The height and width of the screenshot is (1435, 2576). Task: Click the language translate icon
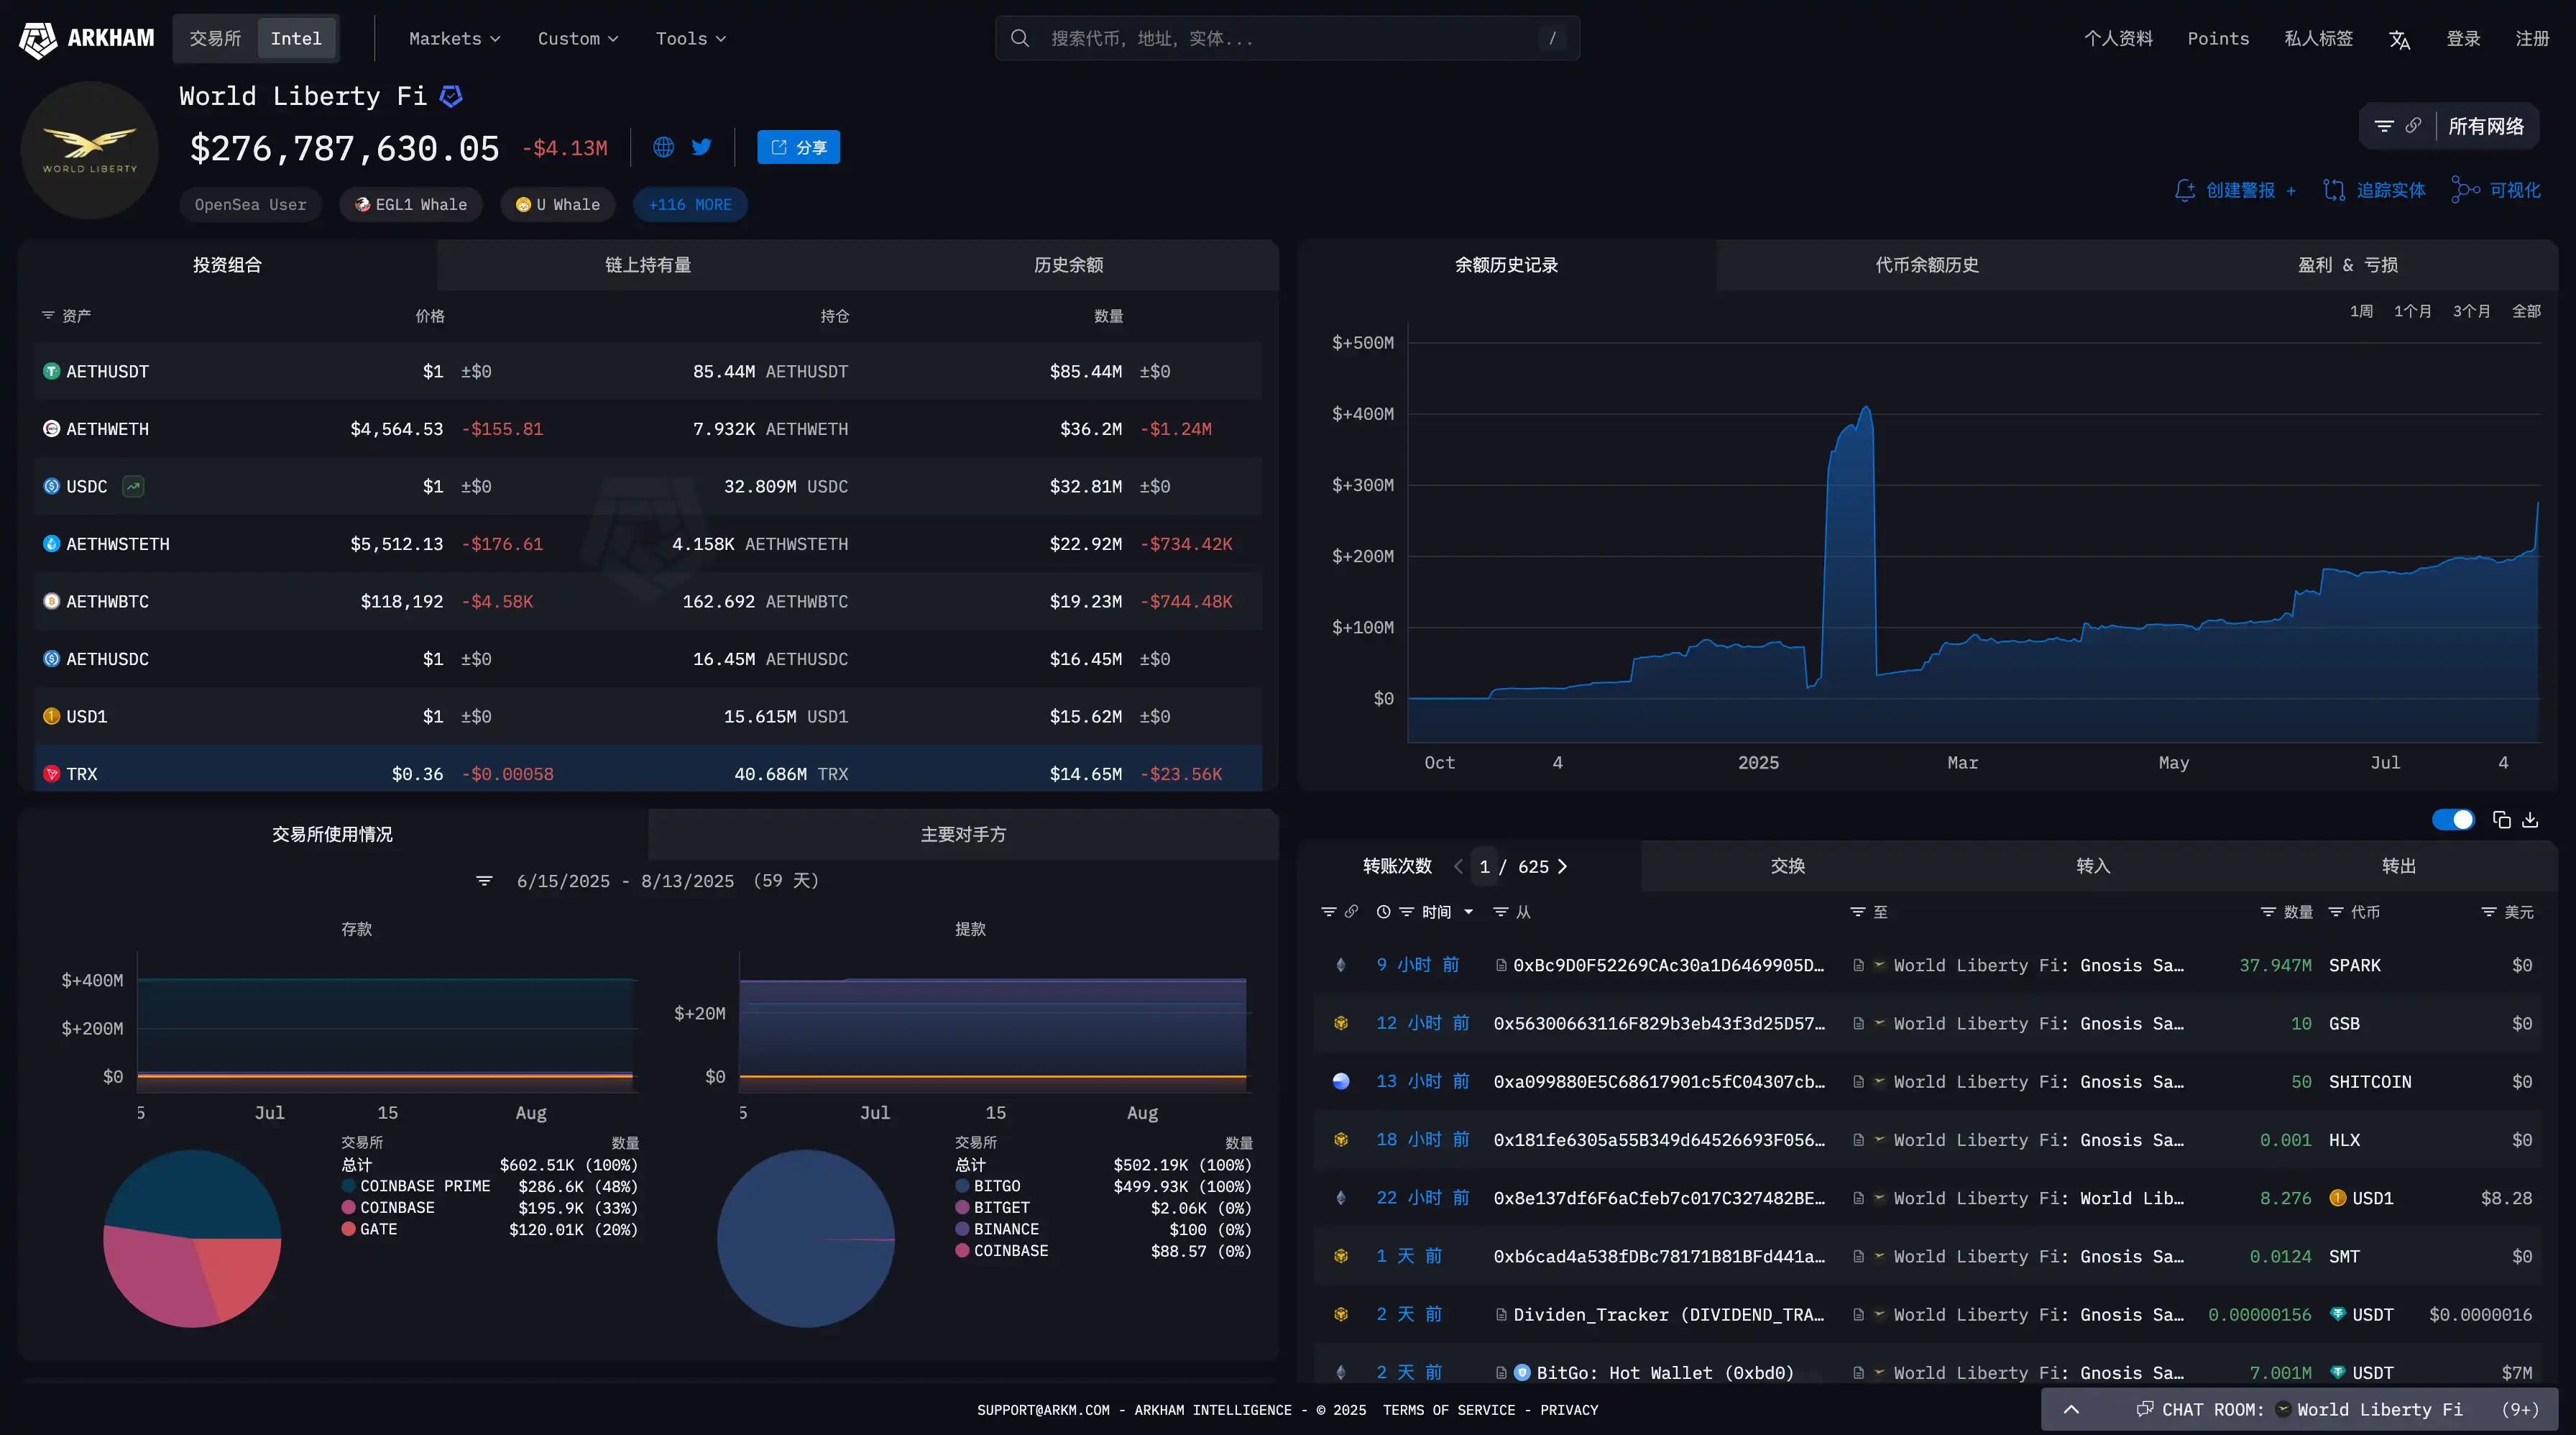pos(2399,39)
